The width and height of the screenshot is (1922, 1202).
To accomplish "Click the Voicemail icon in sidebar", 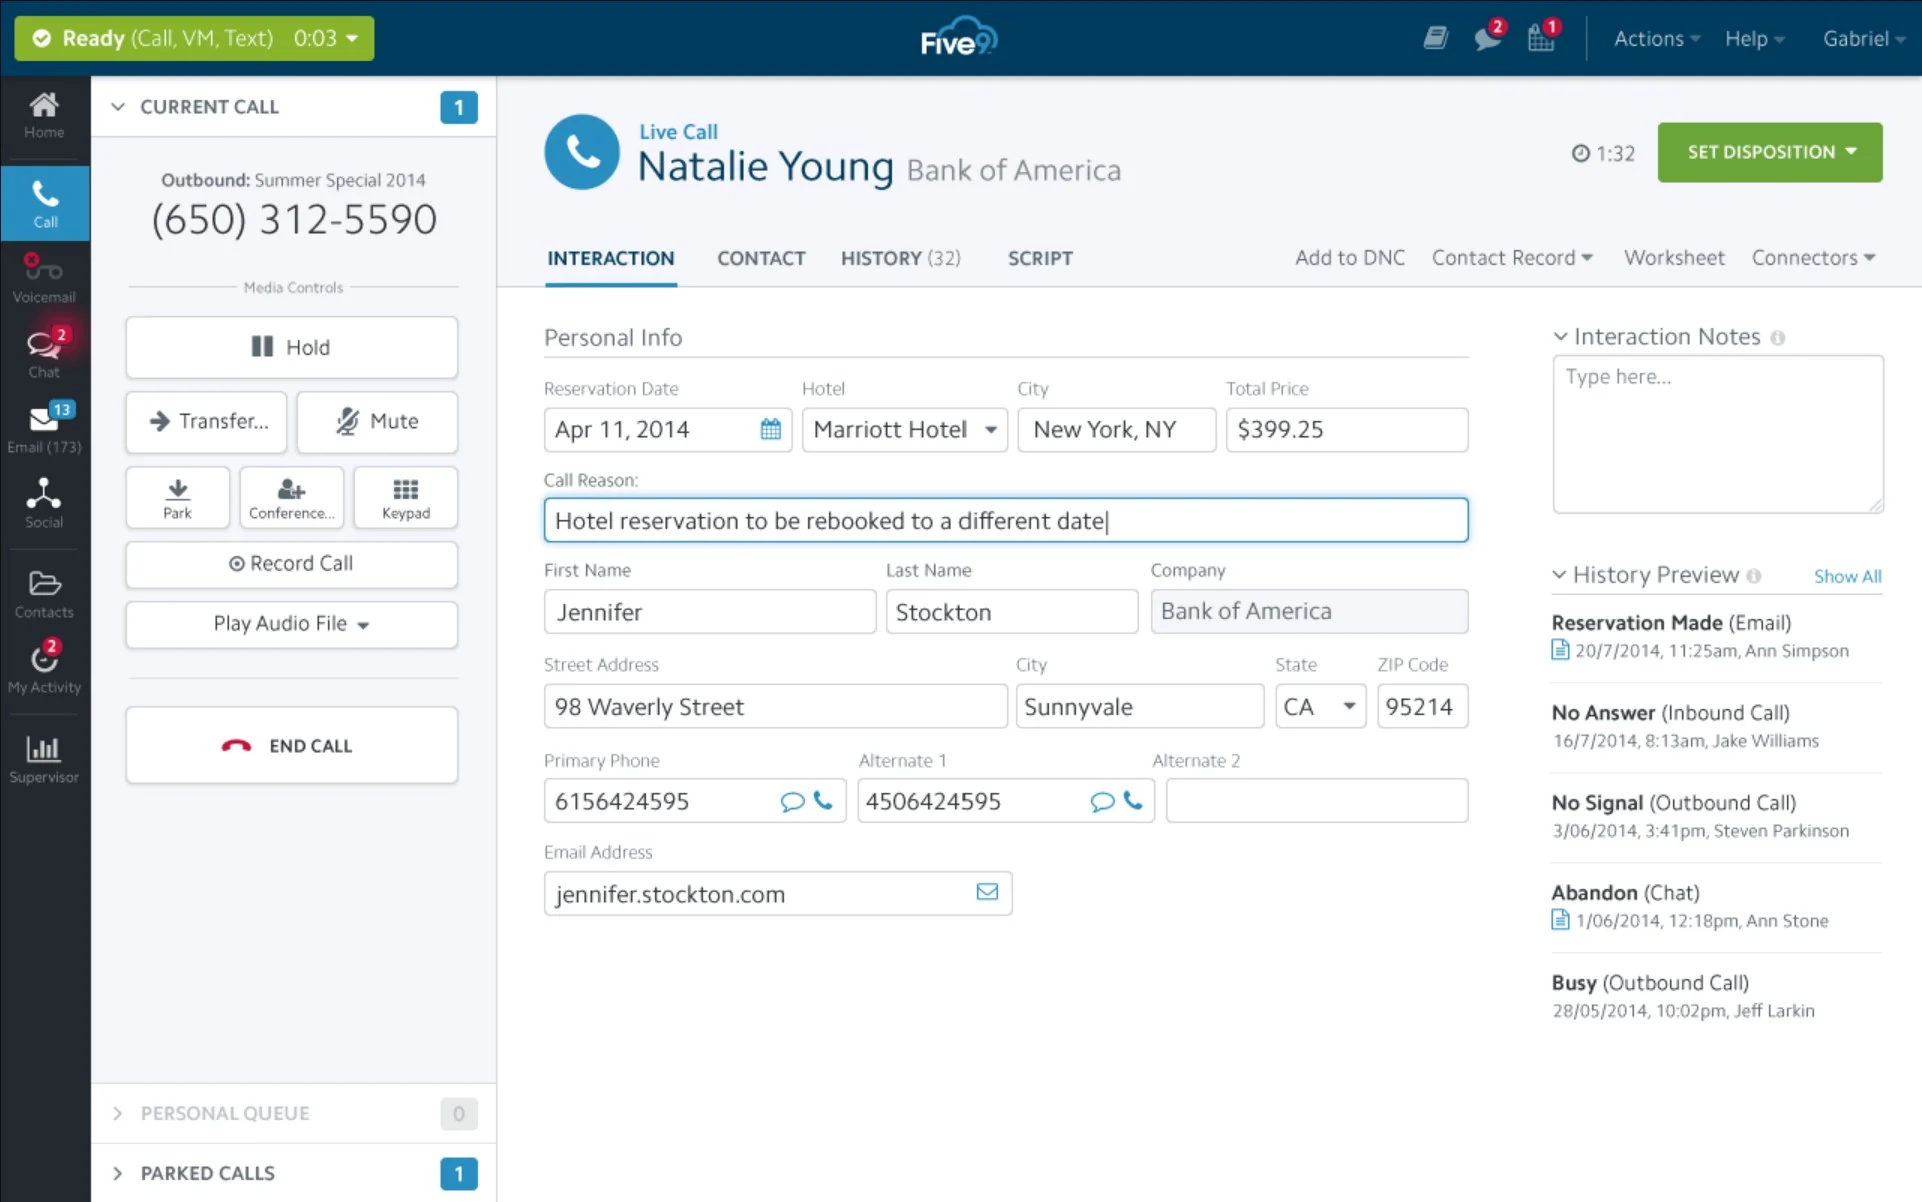I will click(43, 277).
